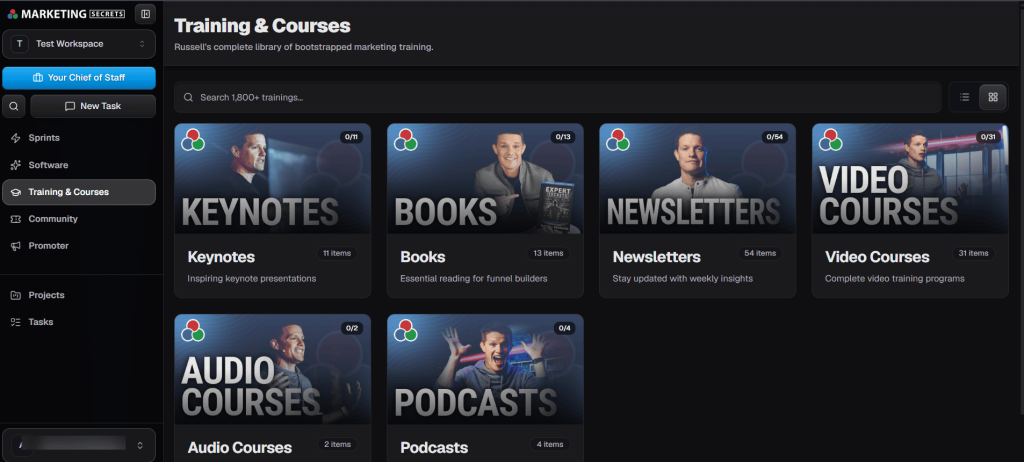Click "Stay updated with weekly insights" text
The height and width of the screenshot is (462, 1024).
682,278
